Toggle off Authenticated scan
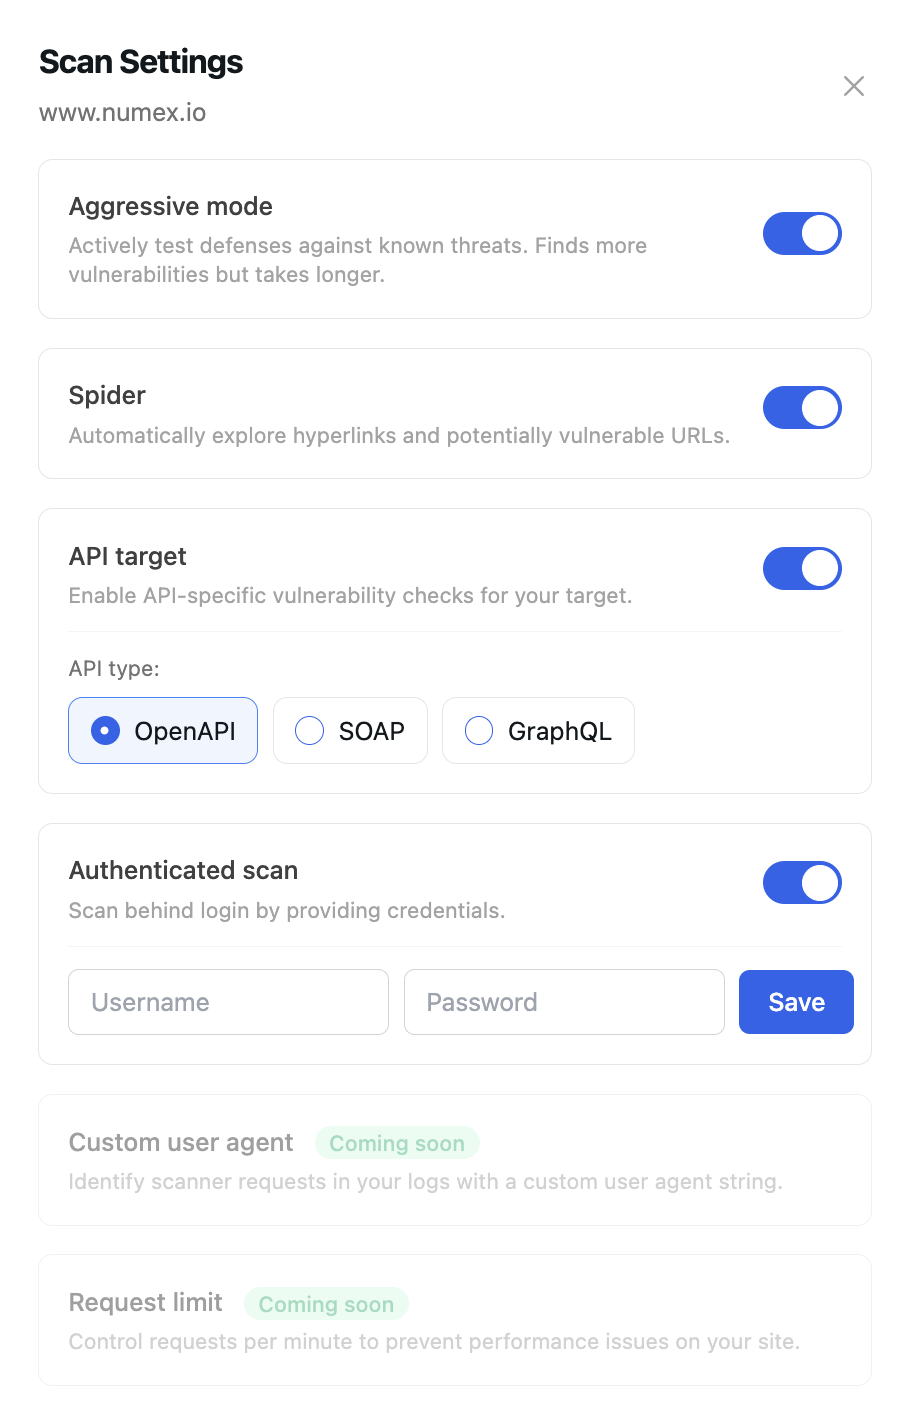 tap(802, 883)
